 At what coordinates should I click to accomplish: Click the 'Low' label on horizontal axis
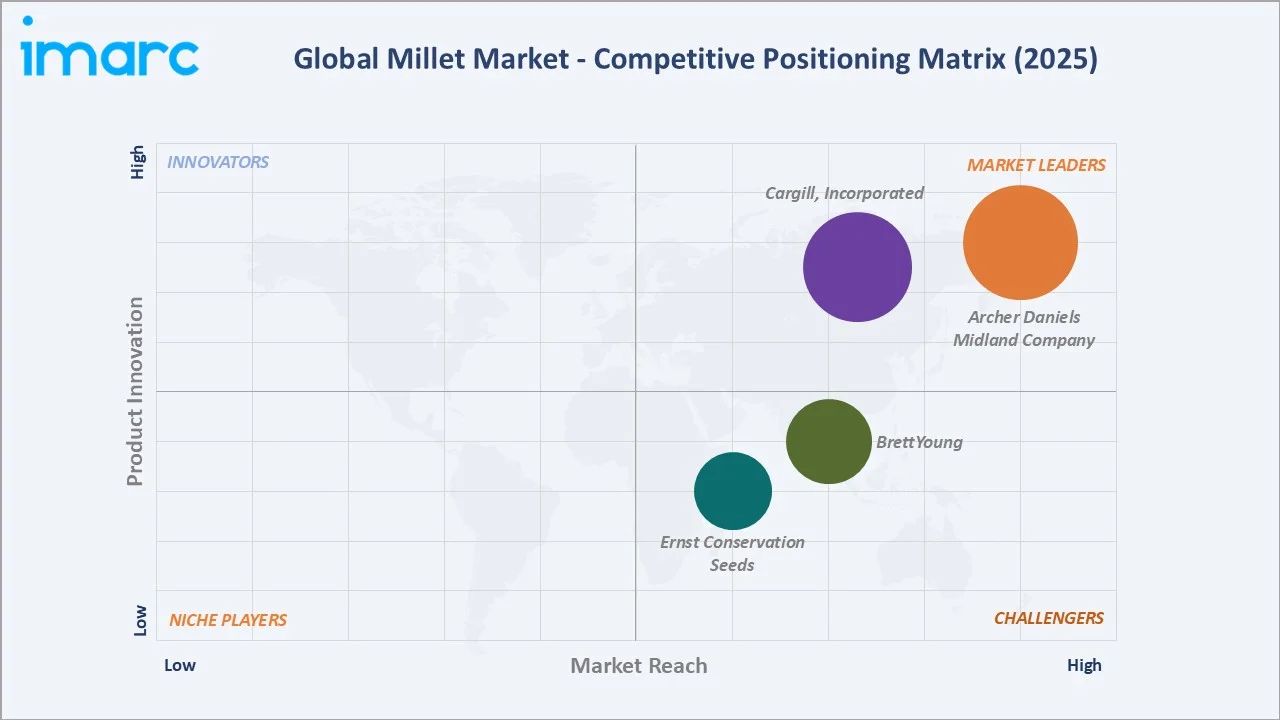180,665
